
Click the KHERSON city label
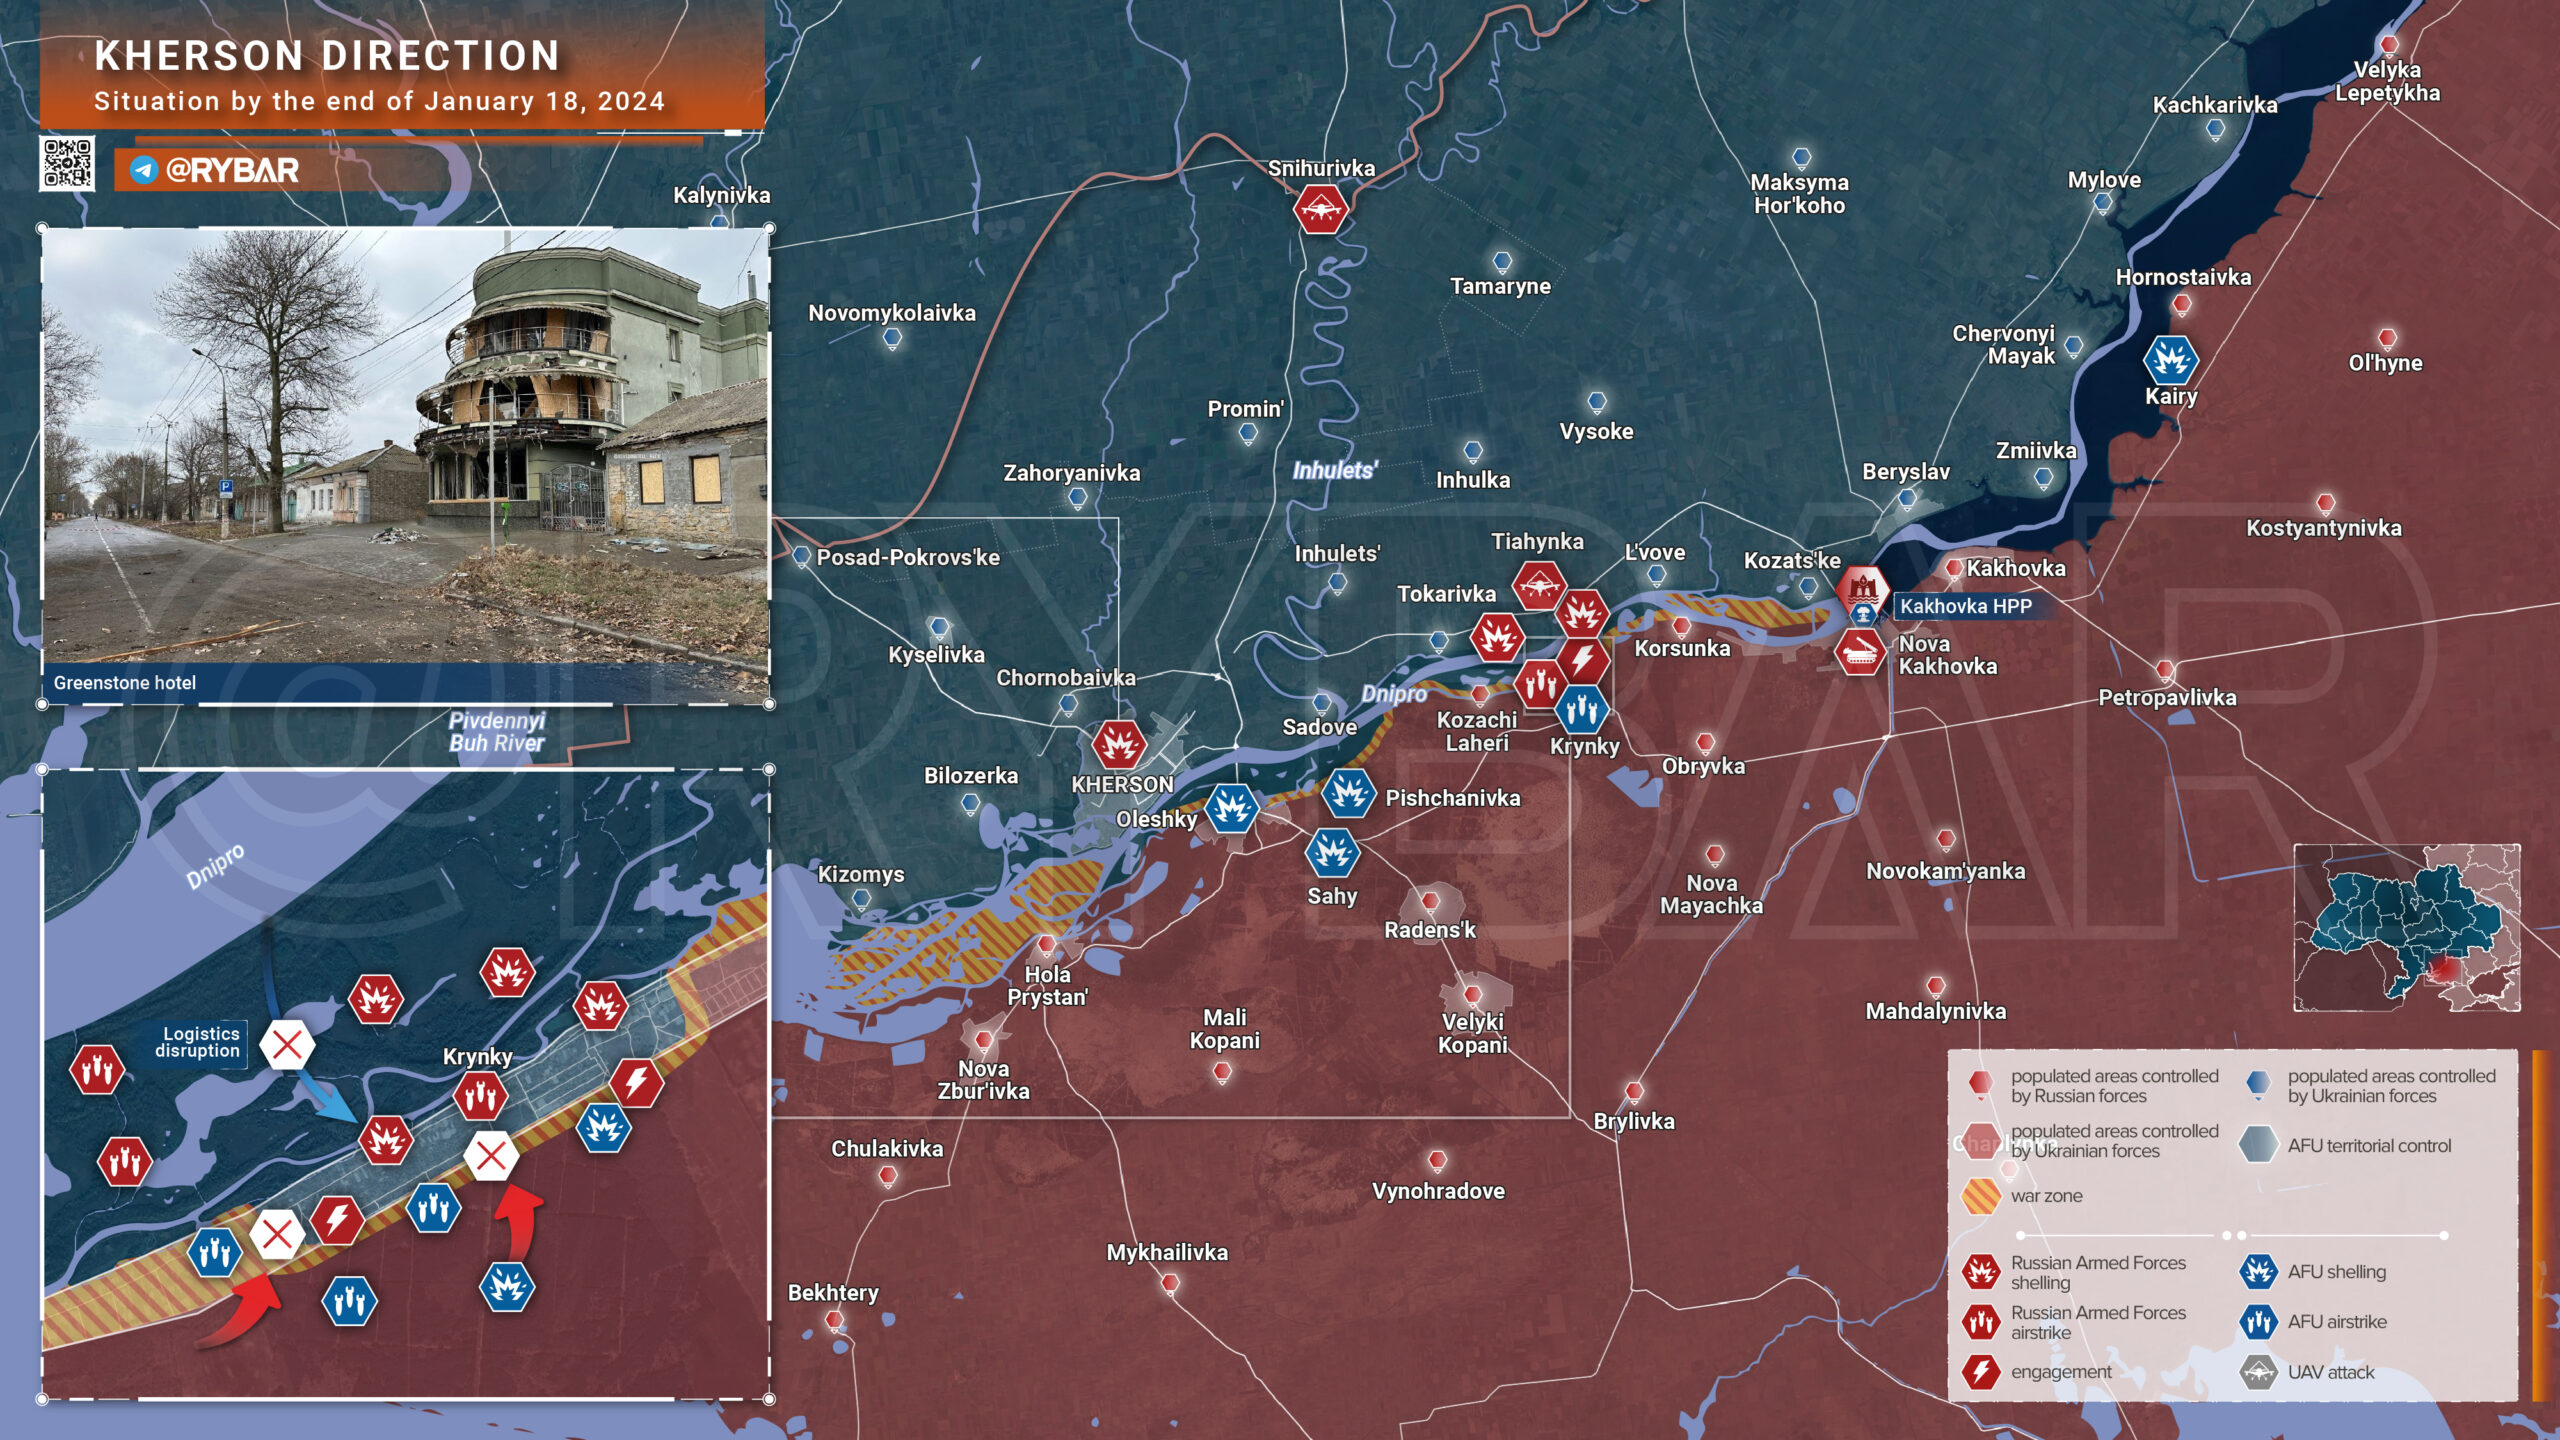[1122, 785]
